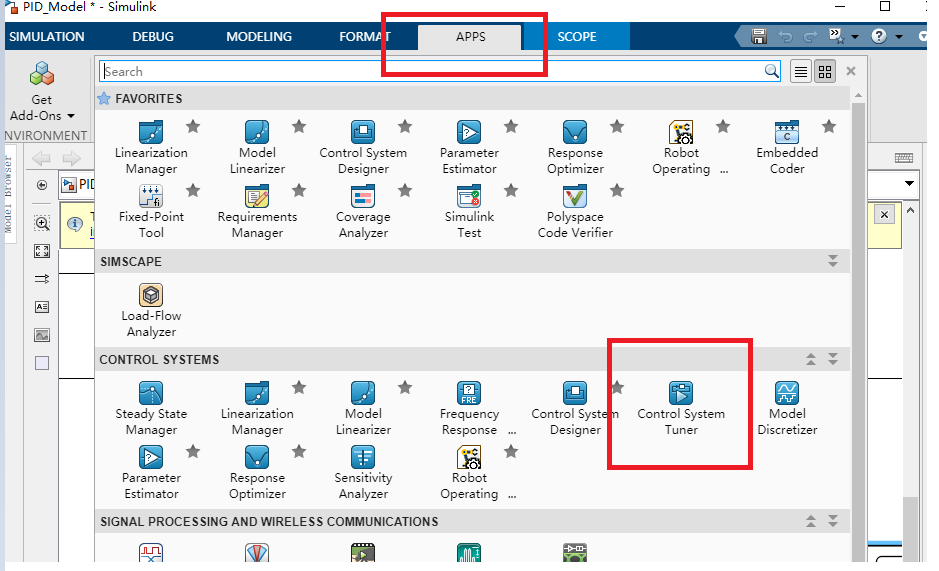Switch apps gallery to list view

(801, 72)
